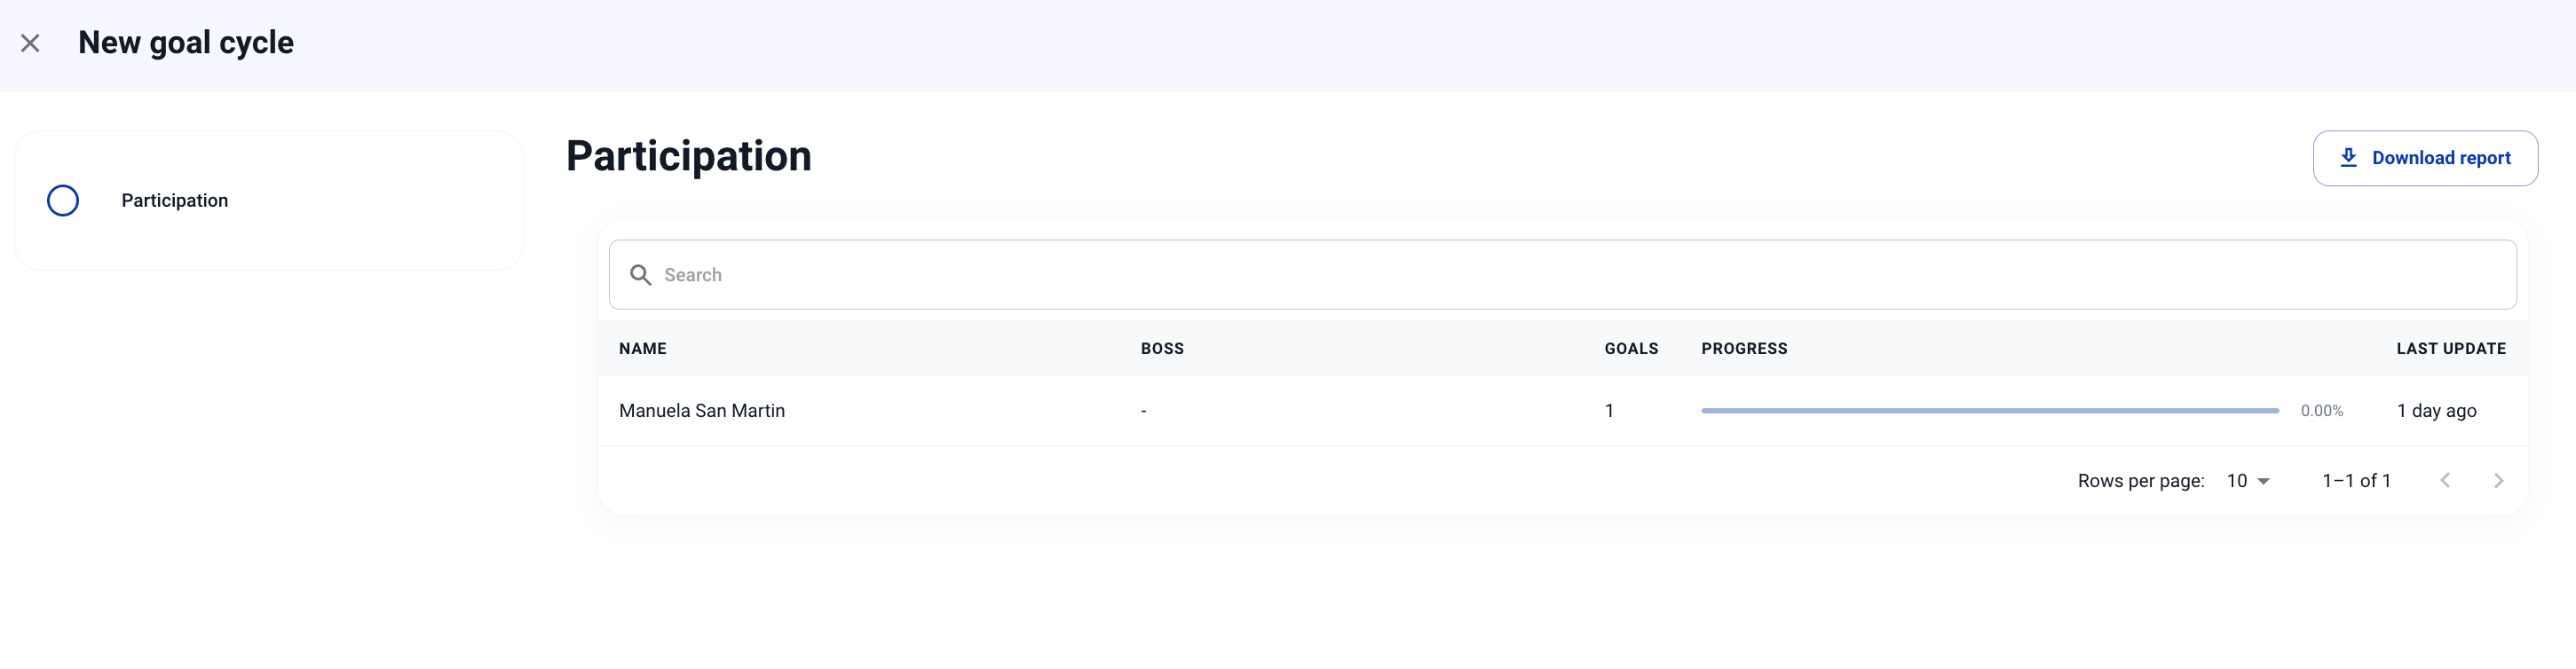Go to the previous page arrow
This screenshot has width=2576, height=669.
pos(2445,481)
